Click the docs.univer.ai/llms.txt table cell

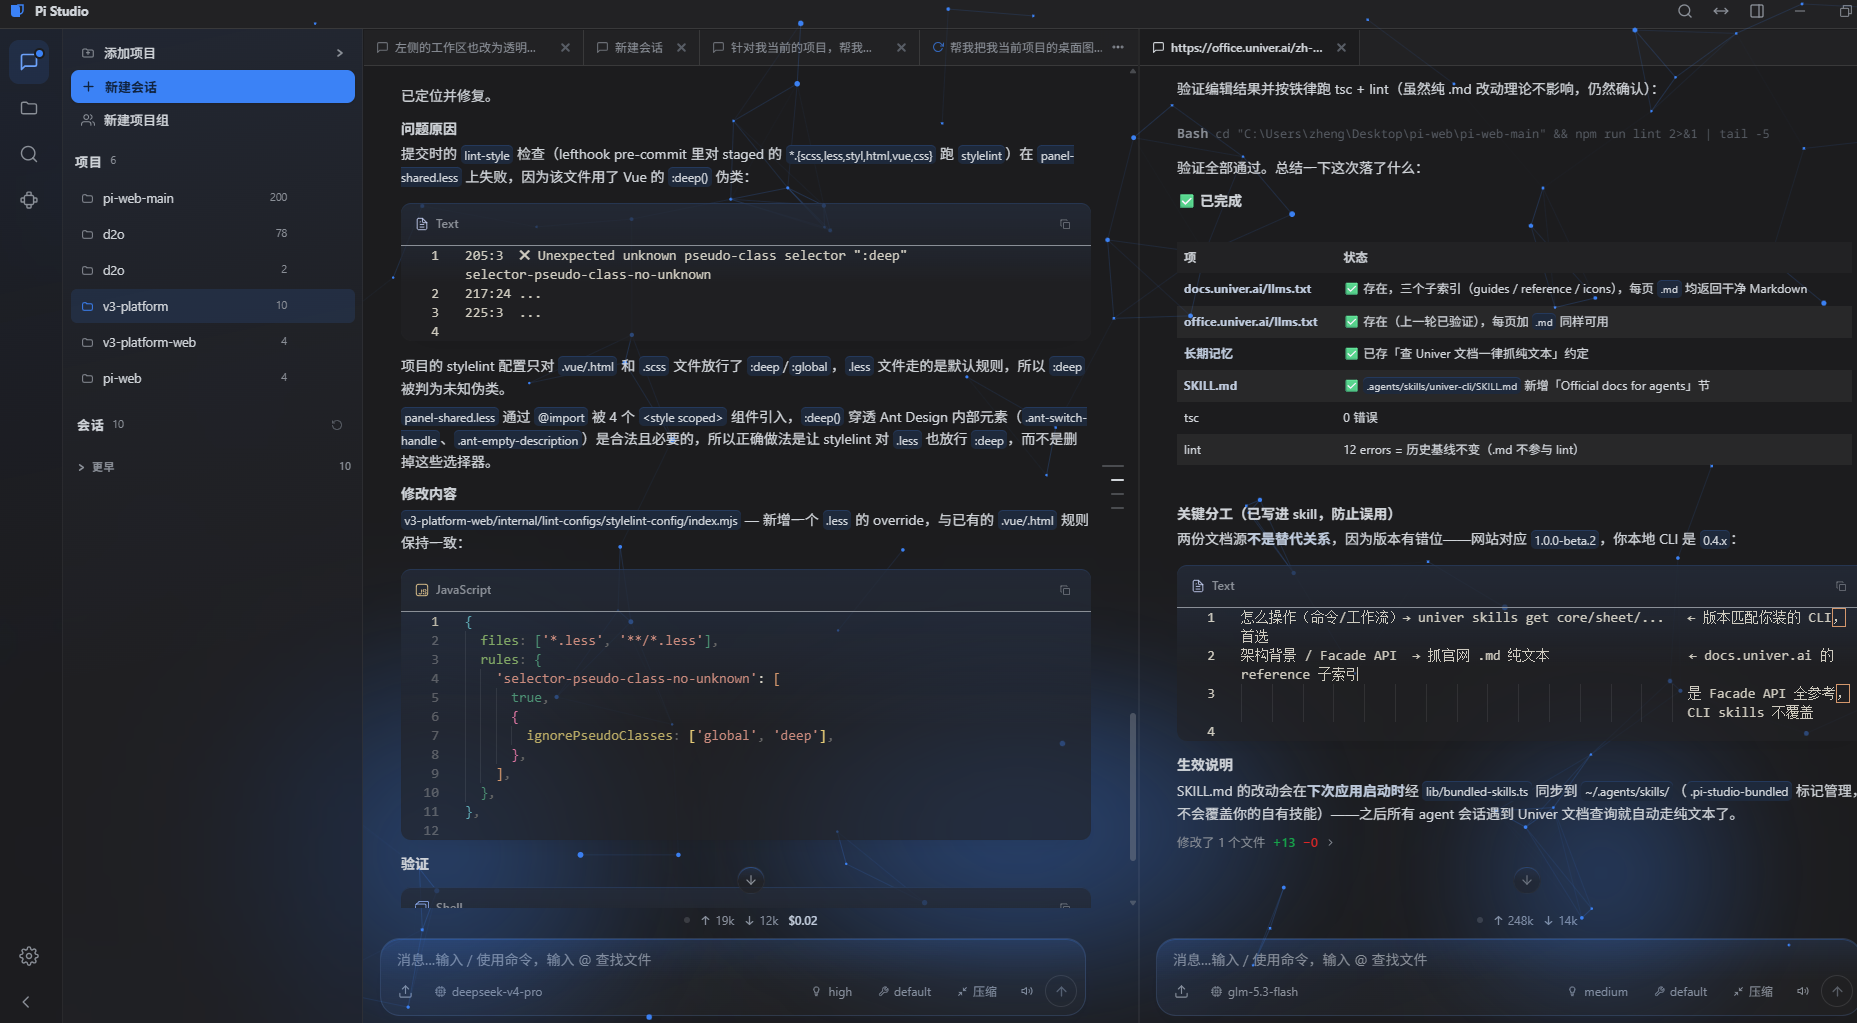tap(1247, 289)
